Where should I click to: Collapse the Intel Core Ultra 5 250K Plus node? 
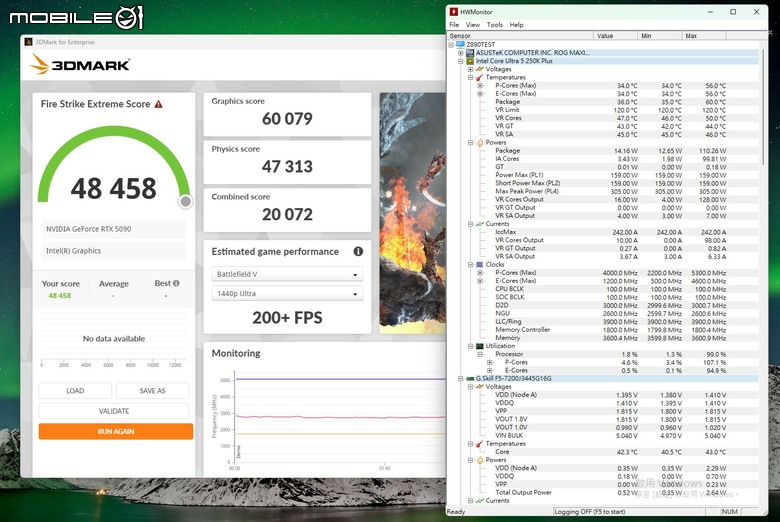coord(461,61)
